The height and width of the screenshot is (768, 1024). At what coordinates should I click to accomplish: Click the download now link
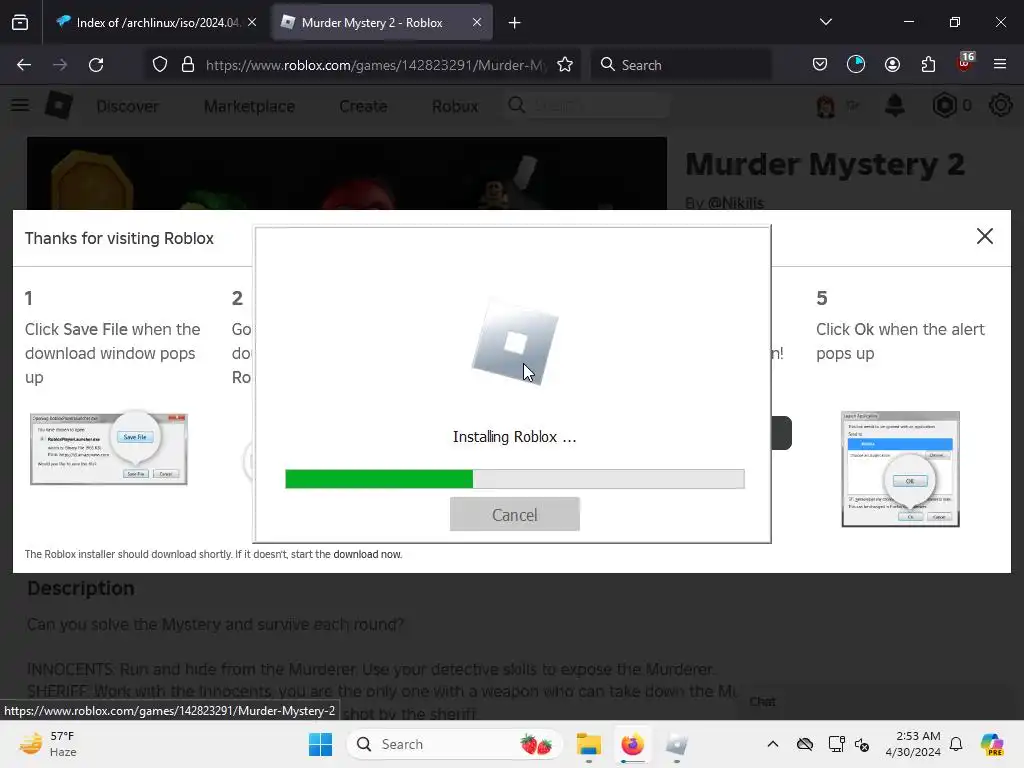tap(367, 554)
